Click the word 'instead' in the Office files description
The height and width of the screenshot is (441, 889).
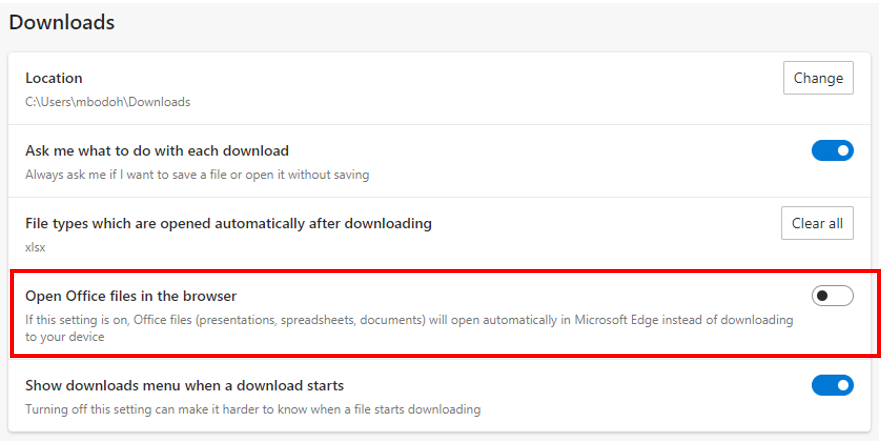coord(680,320)
